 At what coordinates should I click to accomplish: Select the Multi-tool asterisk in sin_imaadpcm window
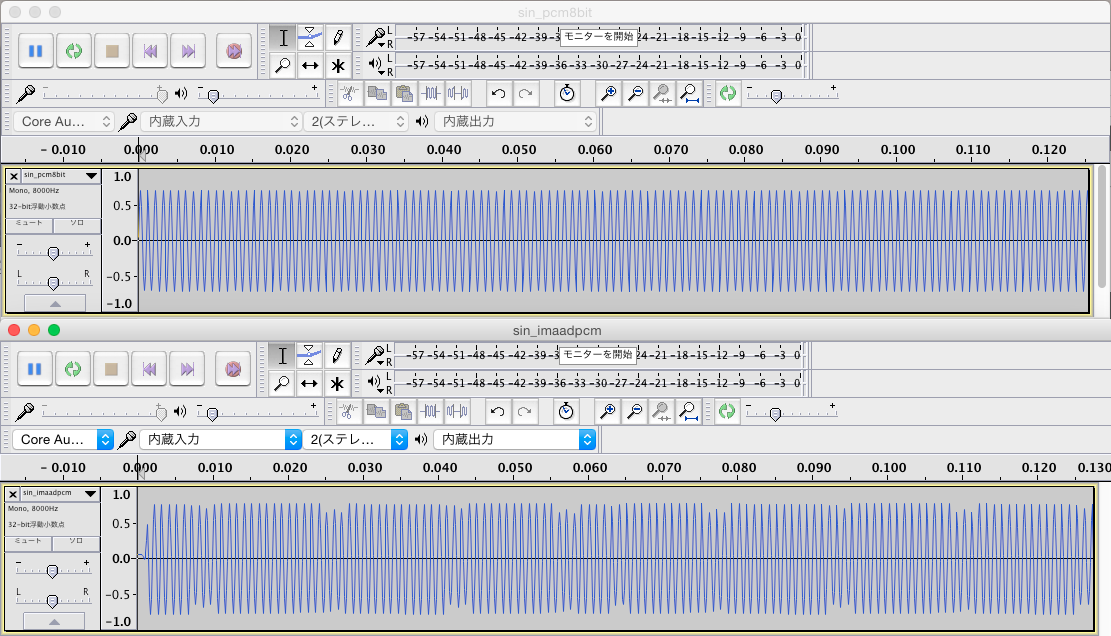pos(337,384)
